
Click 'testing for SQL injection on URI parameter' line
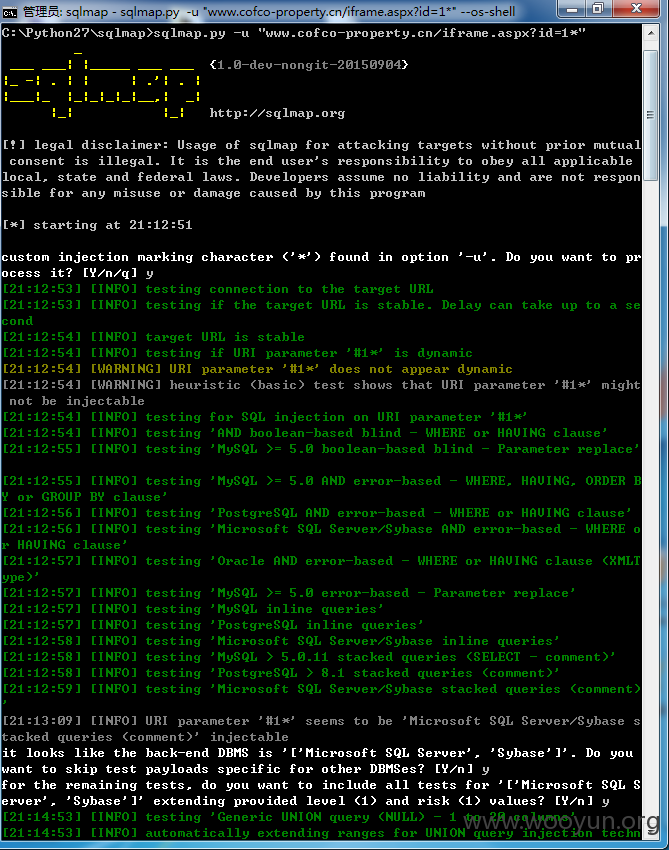click(265, 417)
